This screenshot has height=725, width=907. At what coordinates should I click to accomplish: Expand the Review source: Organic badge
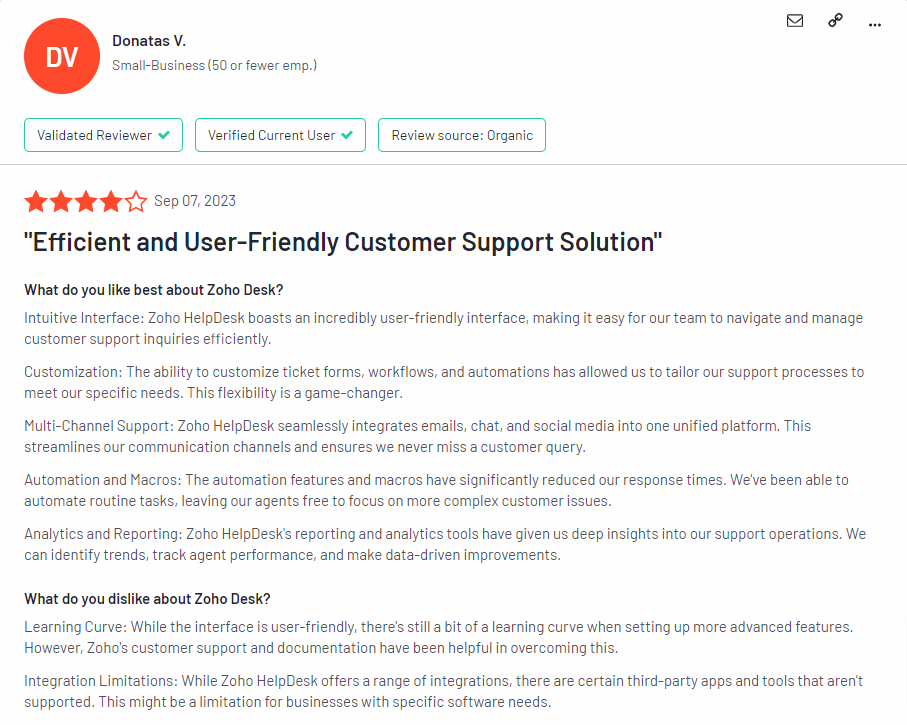(x=461, y=134)
